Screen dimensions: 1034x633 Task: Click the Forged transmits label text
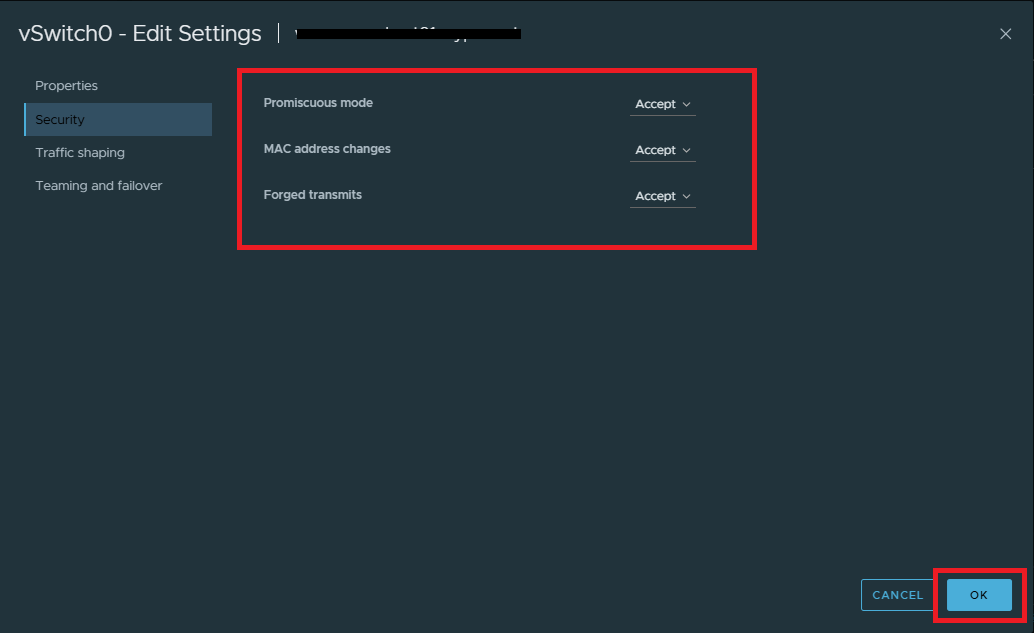313,195
